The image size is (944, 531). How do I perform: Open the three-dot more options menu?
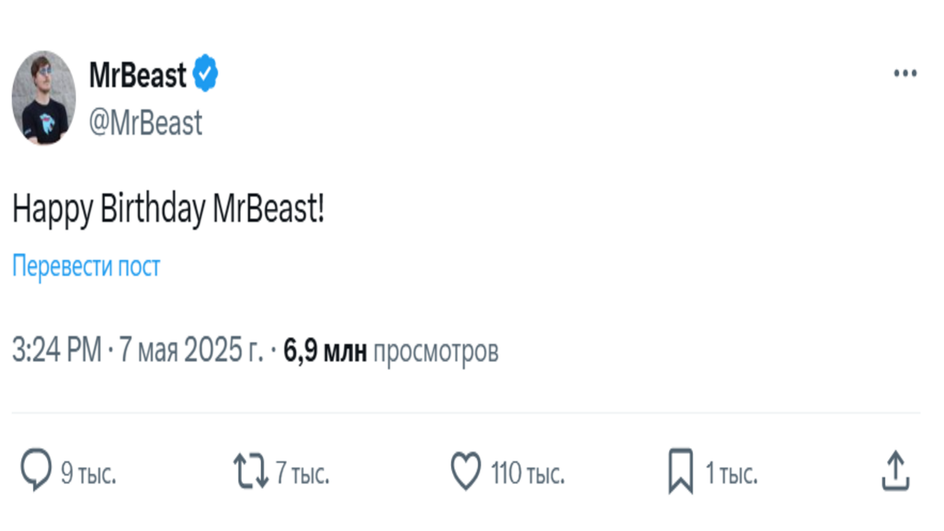(x=905, y=73)
